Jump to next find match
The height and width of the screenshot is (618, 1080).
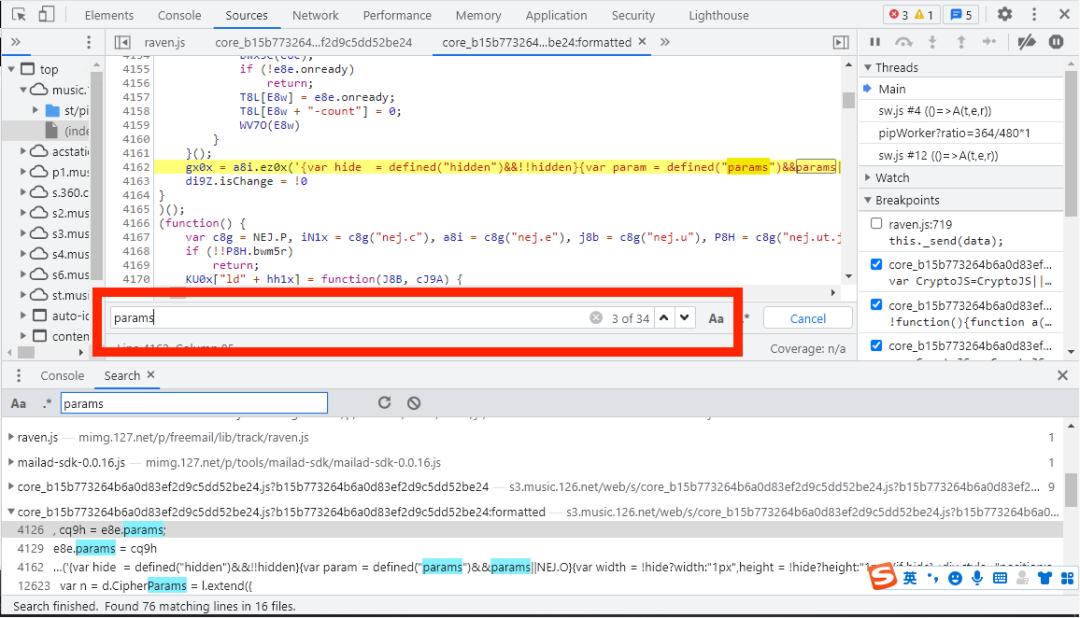coord(684,318)
